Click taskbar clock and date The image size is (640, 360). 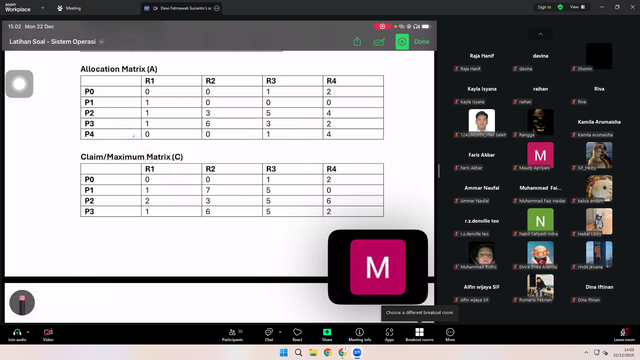pyautogui.click(x=624, y=352)
